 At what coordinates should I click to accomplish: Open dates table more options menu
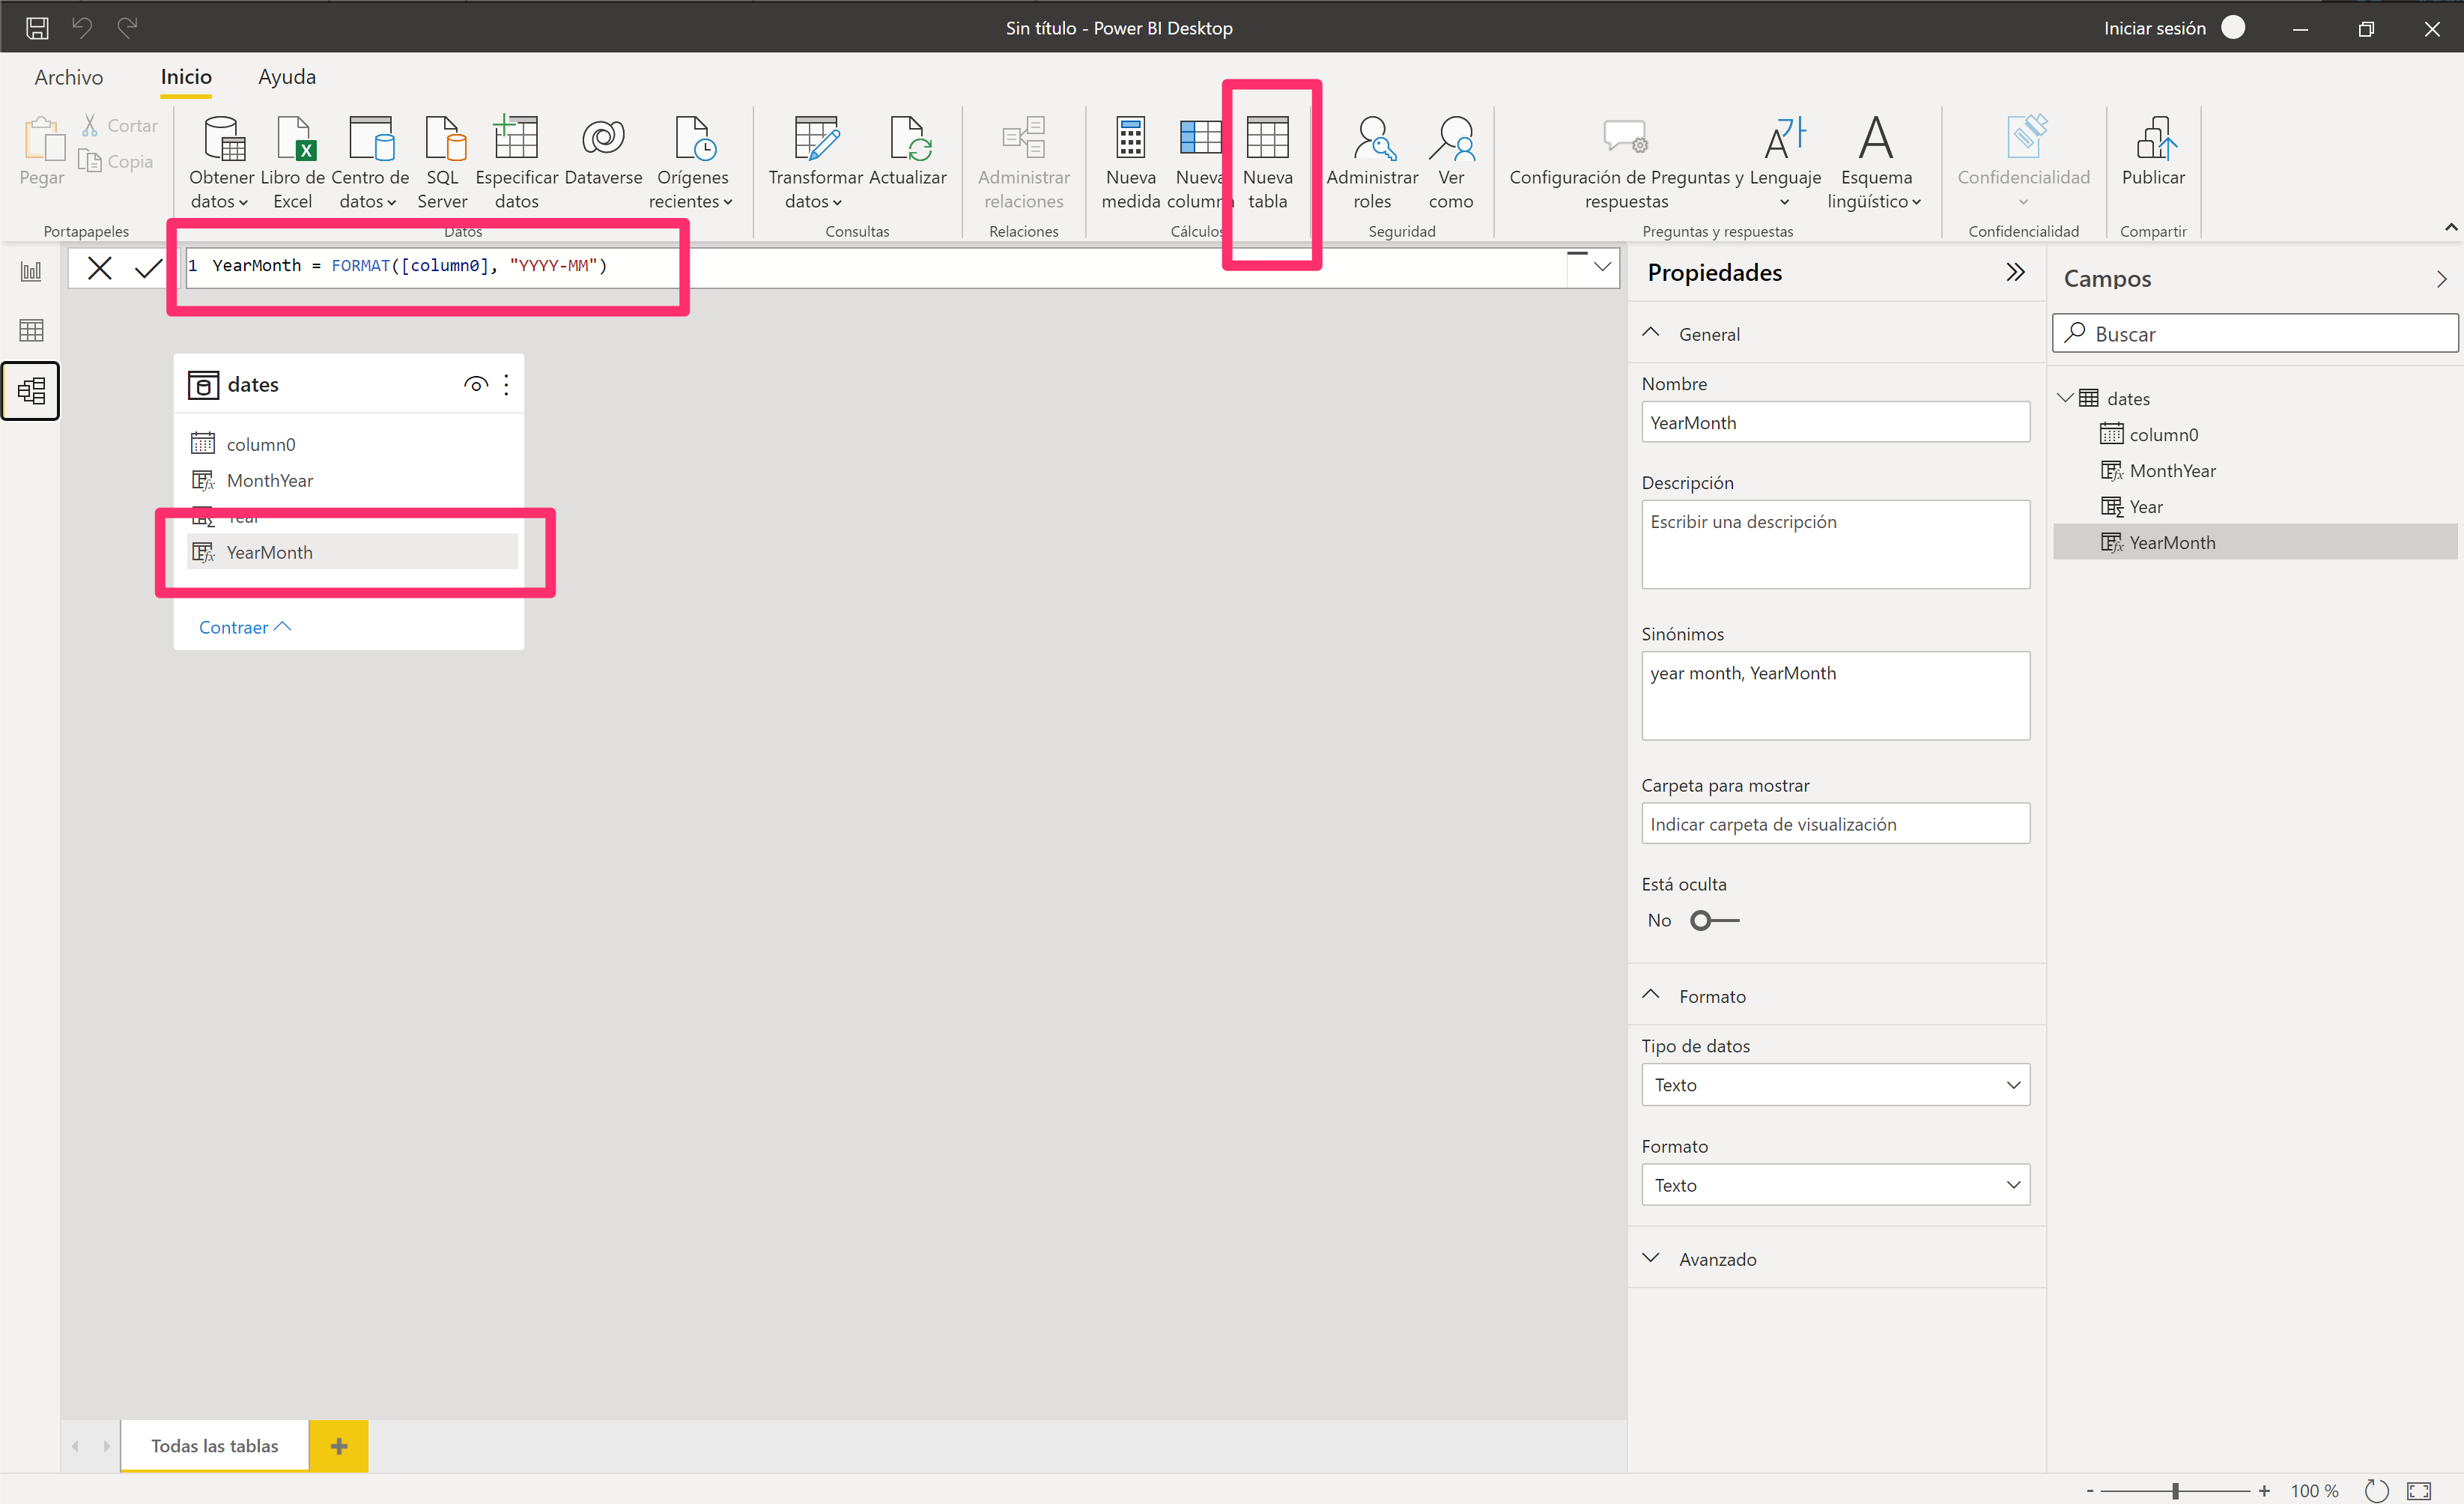(x=506, y=385)
